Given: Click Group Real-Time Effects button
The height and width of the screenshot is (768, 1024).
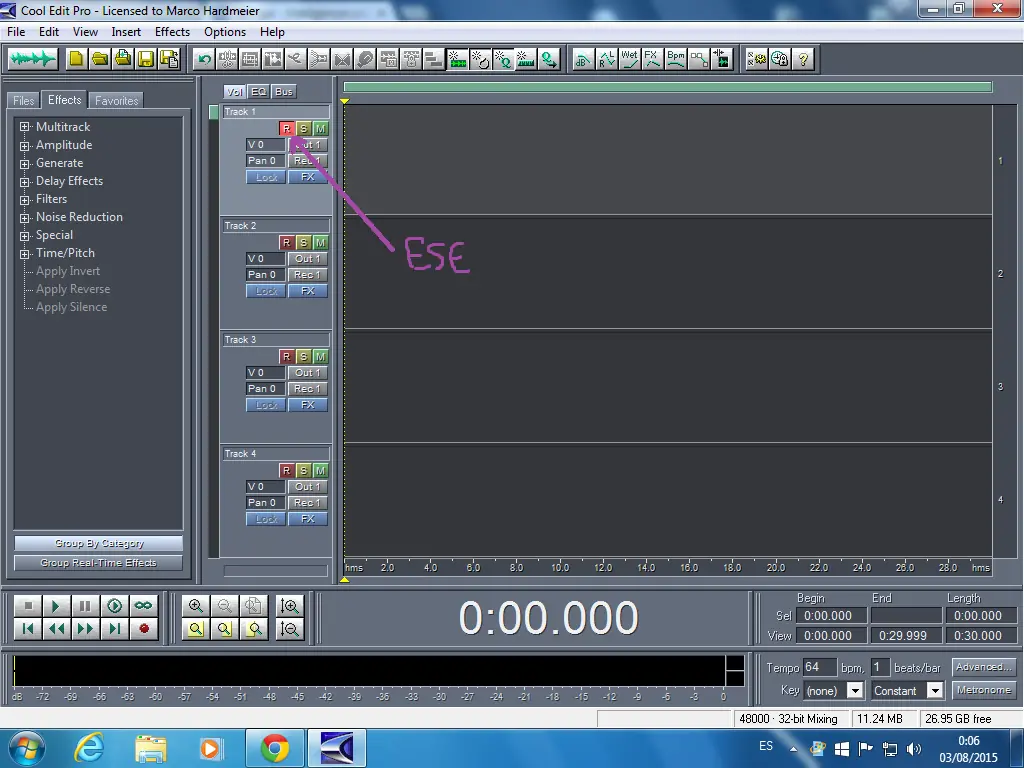Looking at the screenshot, I should pyautogui.click(x=99, y=563).
